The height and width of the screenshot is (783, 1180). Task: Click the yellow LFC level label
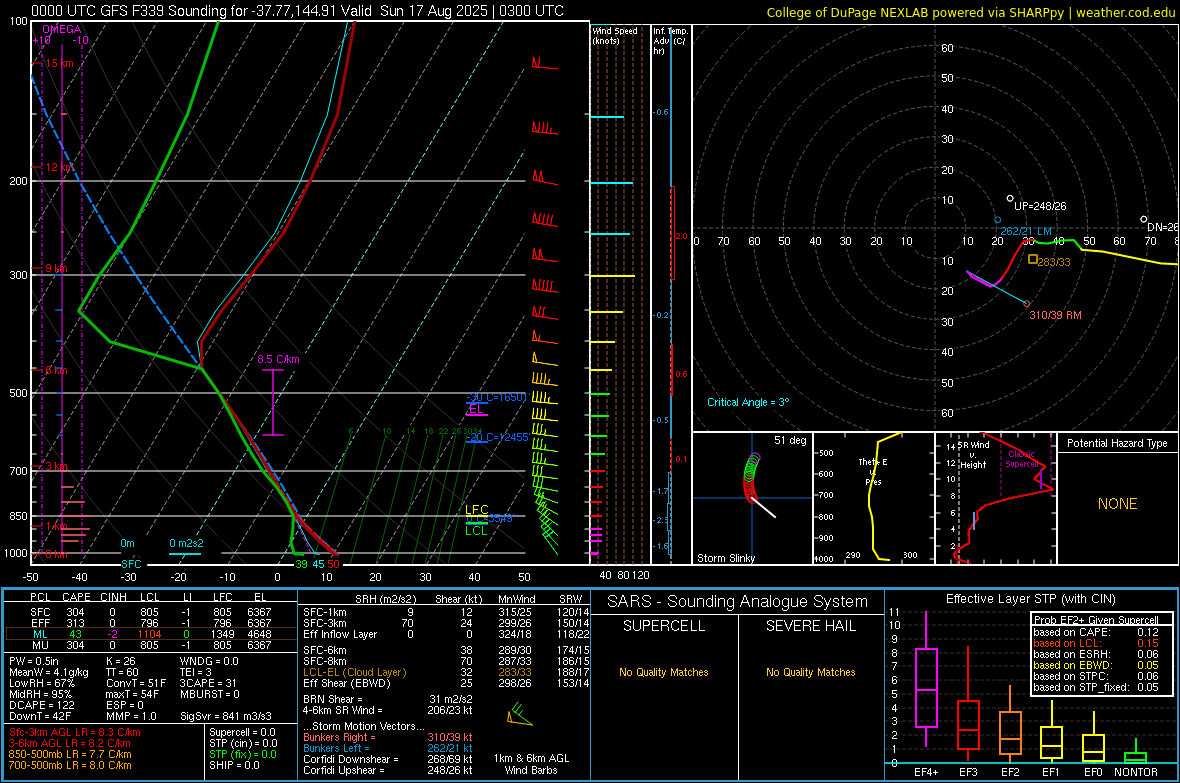[477, 510]
